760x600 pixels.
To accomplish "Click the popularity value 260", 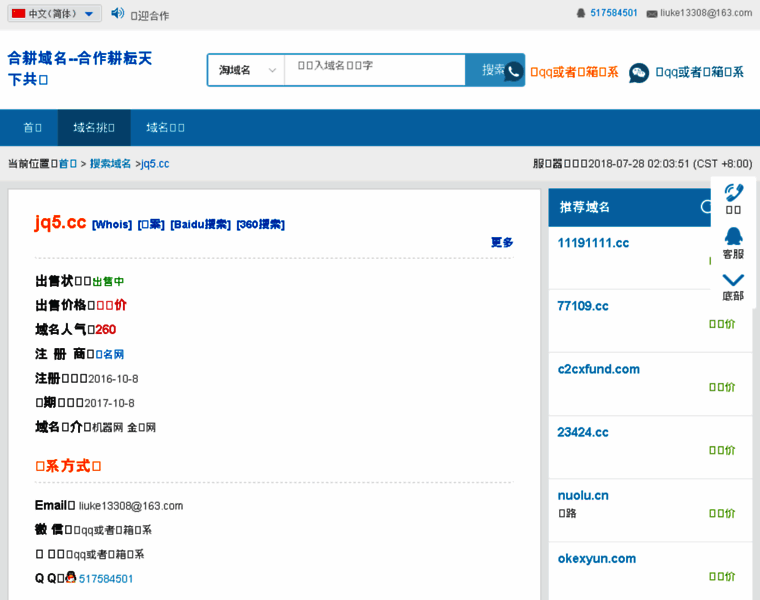I will click(106, 330).
